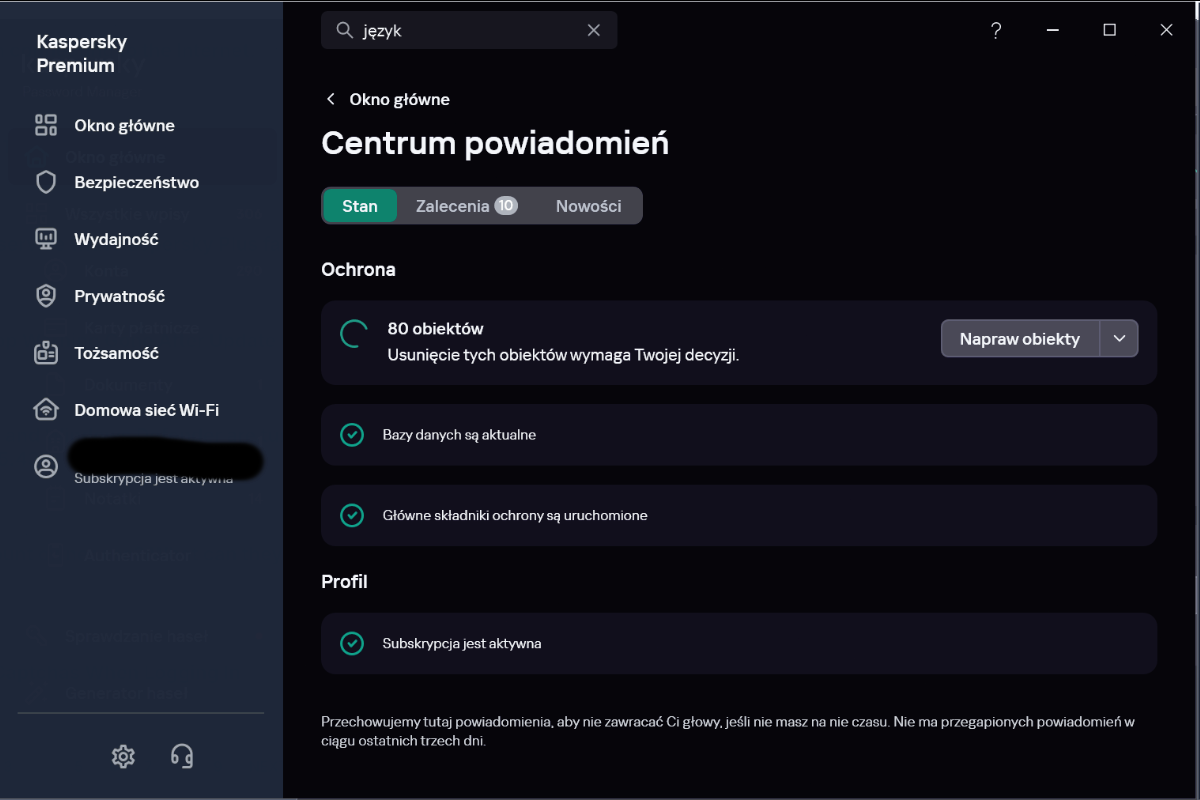Go back using the Okno główne arrow
The width and height of the screenshot is (1200, 800).
[x=331, y=99]
